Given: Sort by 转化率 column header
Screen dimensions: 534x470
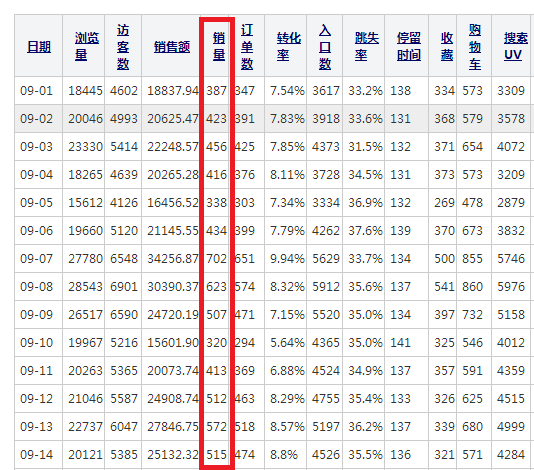Looking at the screenshot, I should [x=289, y=46].
